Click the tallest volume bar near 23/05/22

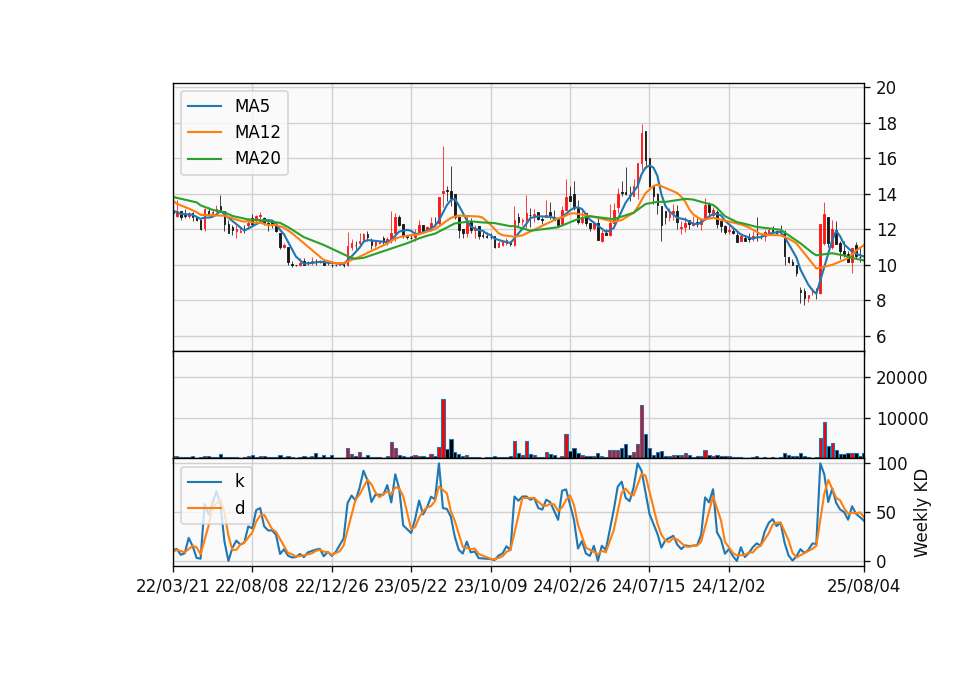pyautogui.click(x=443, y=429)
